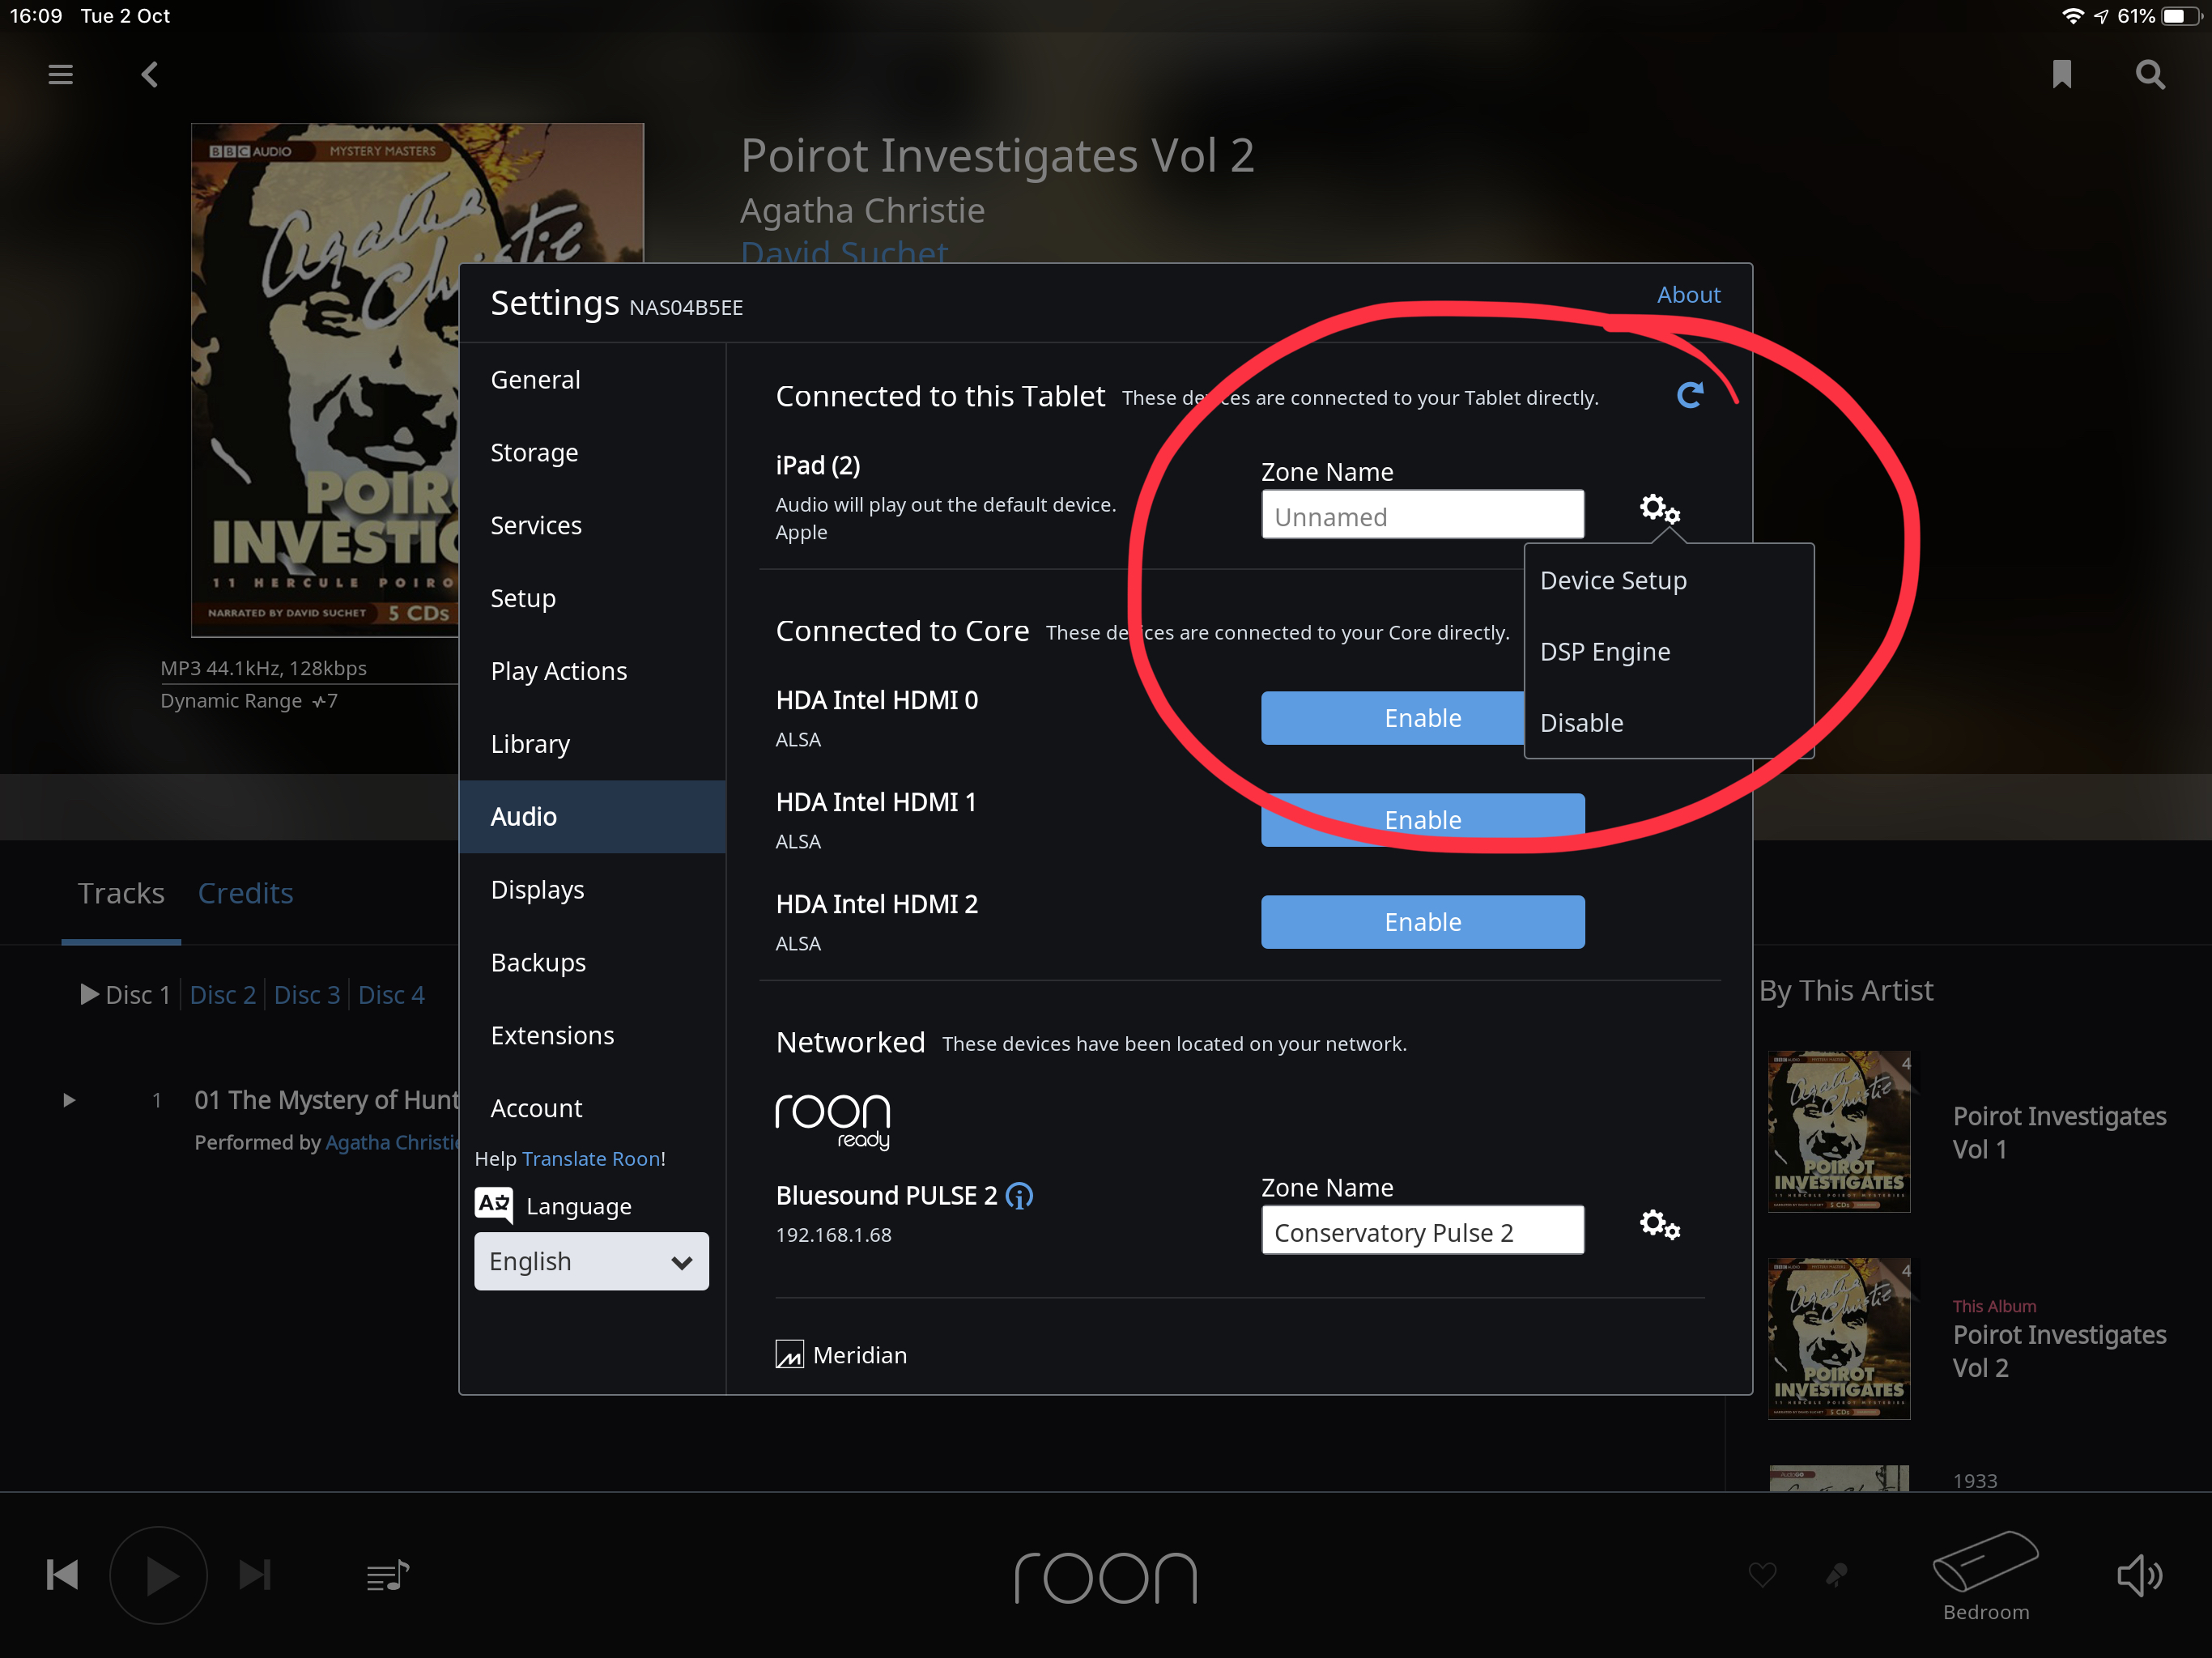
Task: Open the Bedroom zone picker
Action: point(1985,1575)
